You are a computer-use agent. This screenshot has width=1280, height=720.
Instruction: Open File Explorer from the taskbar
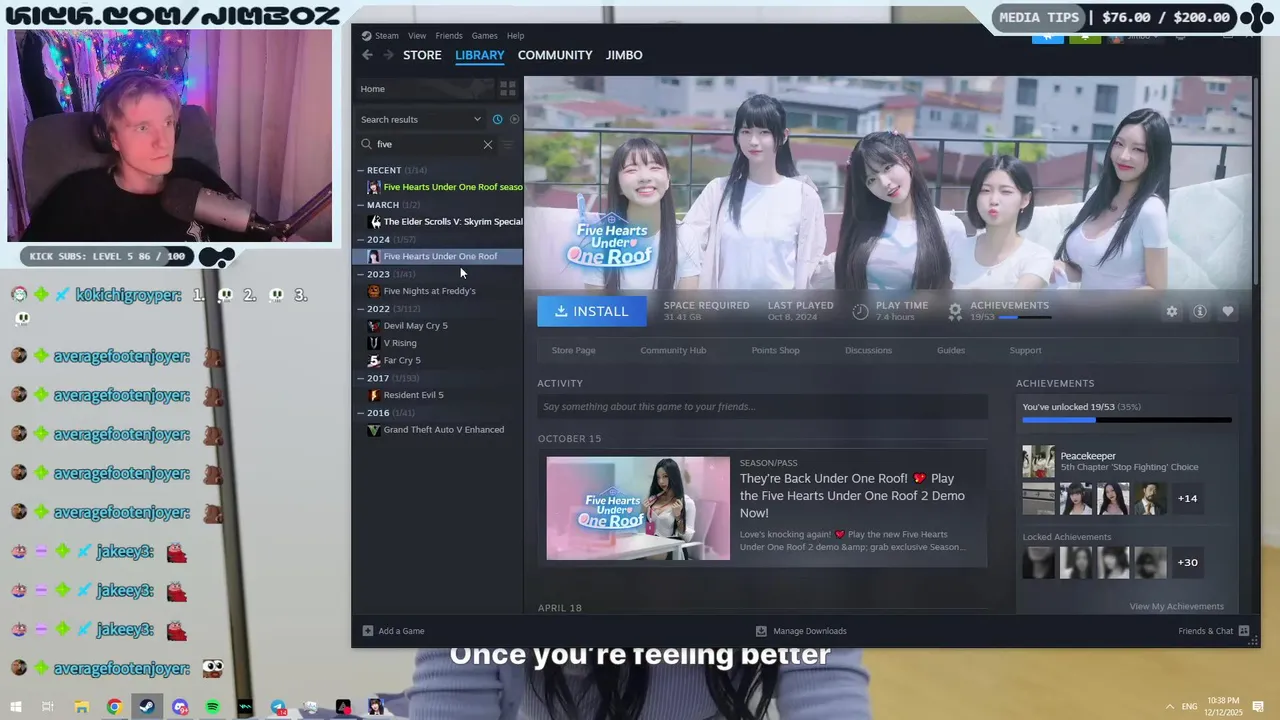tap(81, 707)
